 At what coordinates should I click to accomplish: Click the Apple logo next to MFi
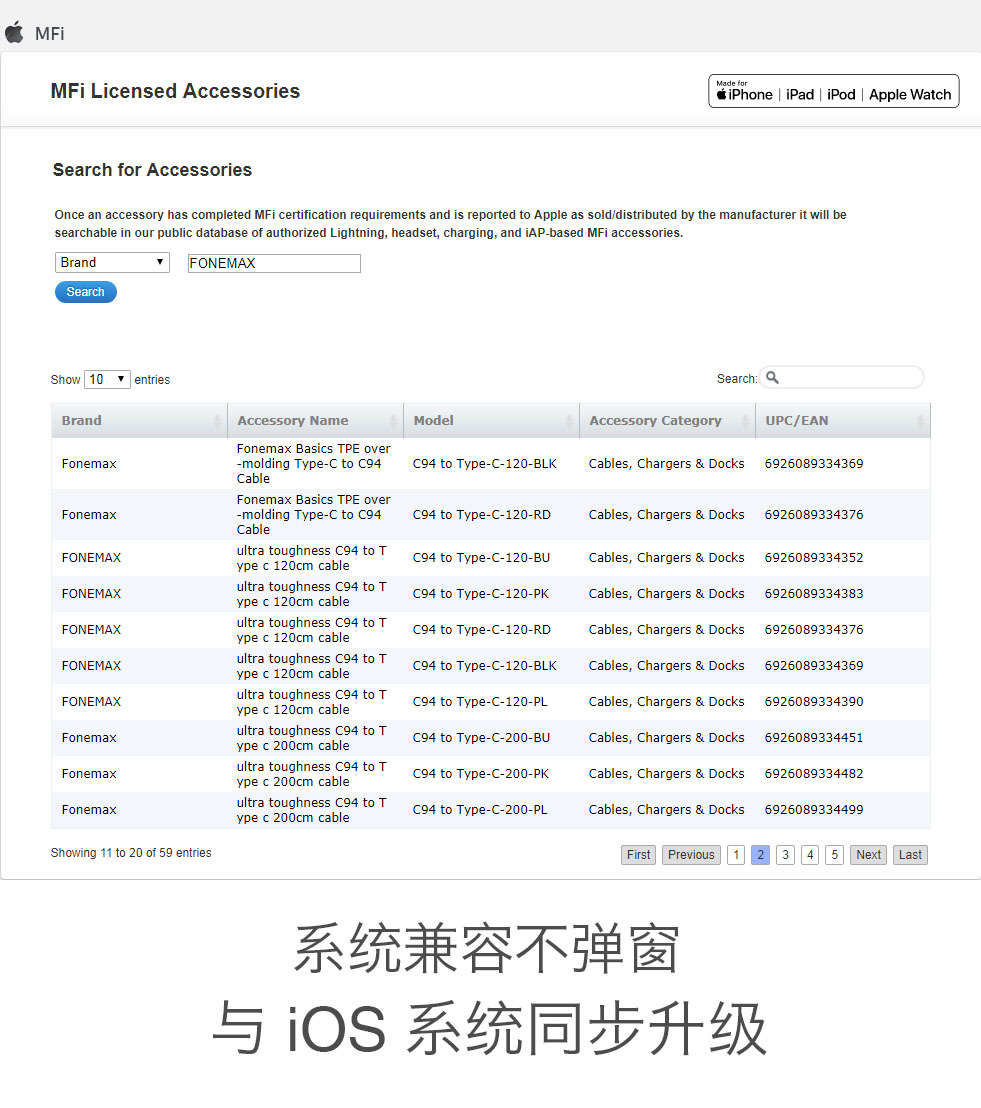tap(14, 33)
